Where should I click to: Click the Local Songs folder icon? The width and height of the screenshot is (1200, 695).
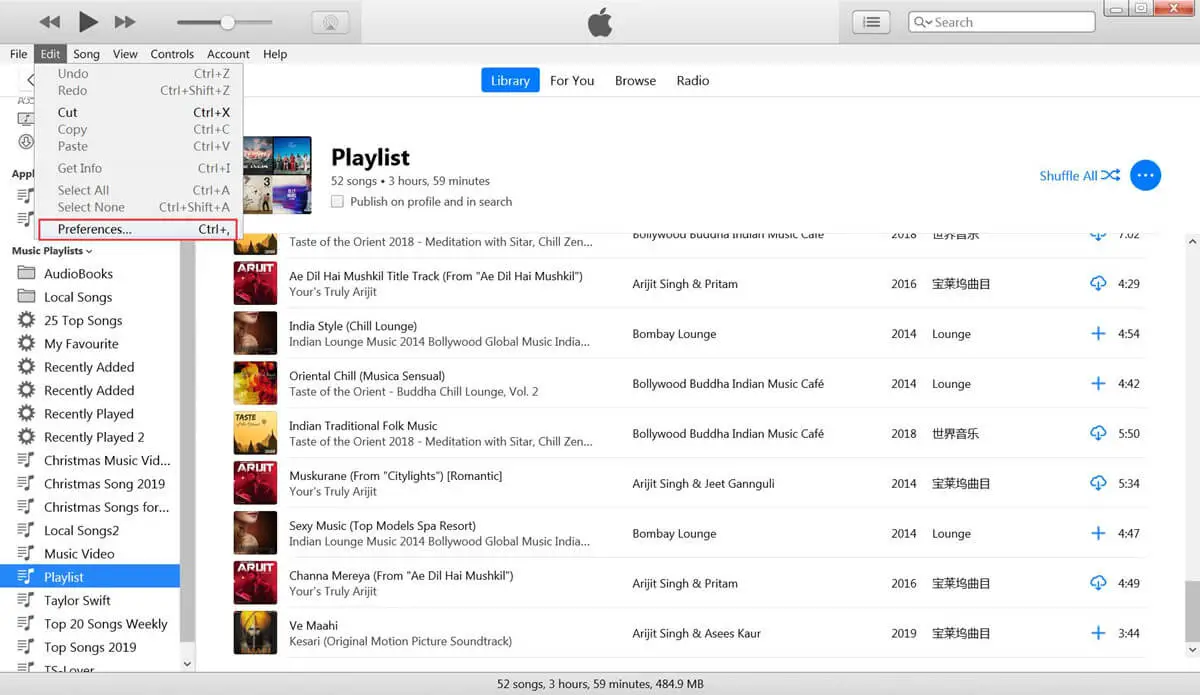click(x=26, y=296)
